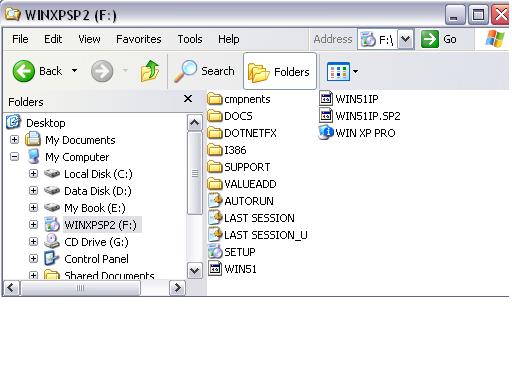The width and height of the screenshot is (512, 384).
Task: Close the Folders pane with X
Action: coord(188,99)
